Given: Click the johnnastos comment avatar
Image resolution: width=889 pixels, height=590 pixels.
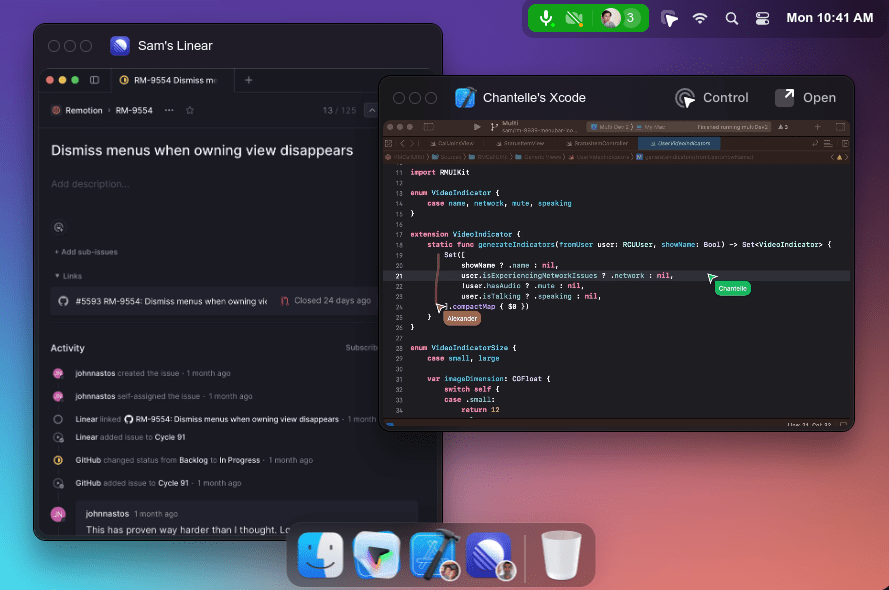Looking at the screenshot, I should pos(58,514).
